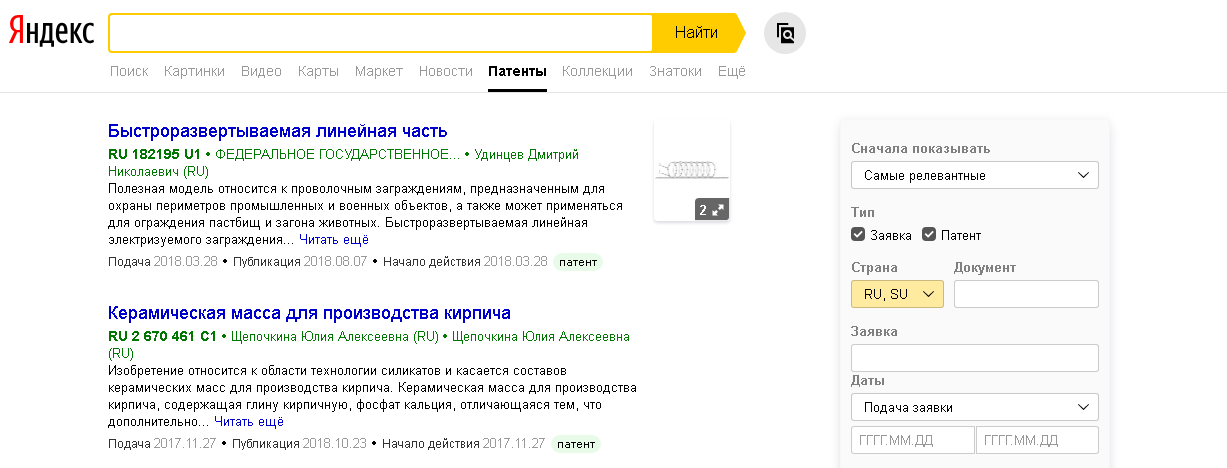Switch to the Новости tab
Viewport: 1227px width, 468px height.
click(x=445, y=72)
